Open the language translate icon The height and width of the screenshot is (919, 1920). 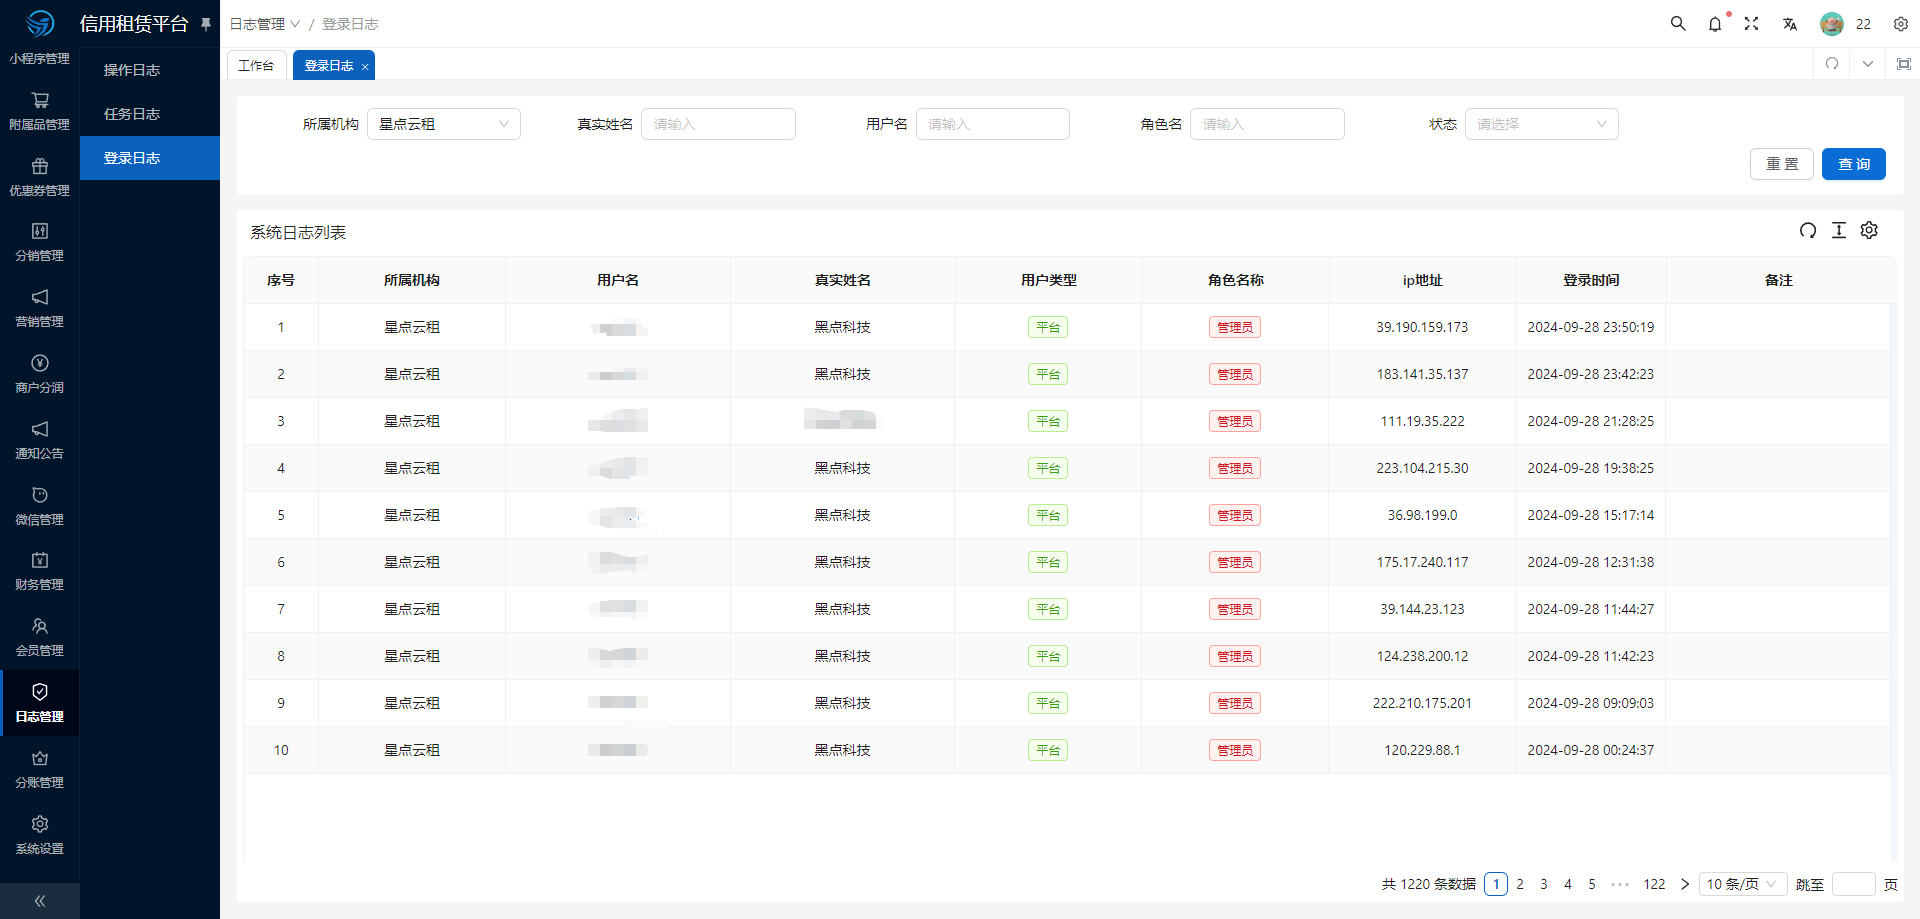click(x=1789, y=24)
